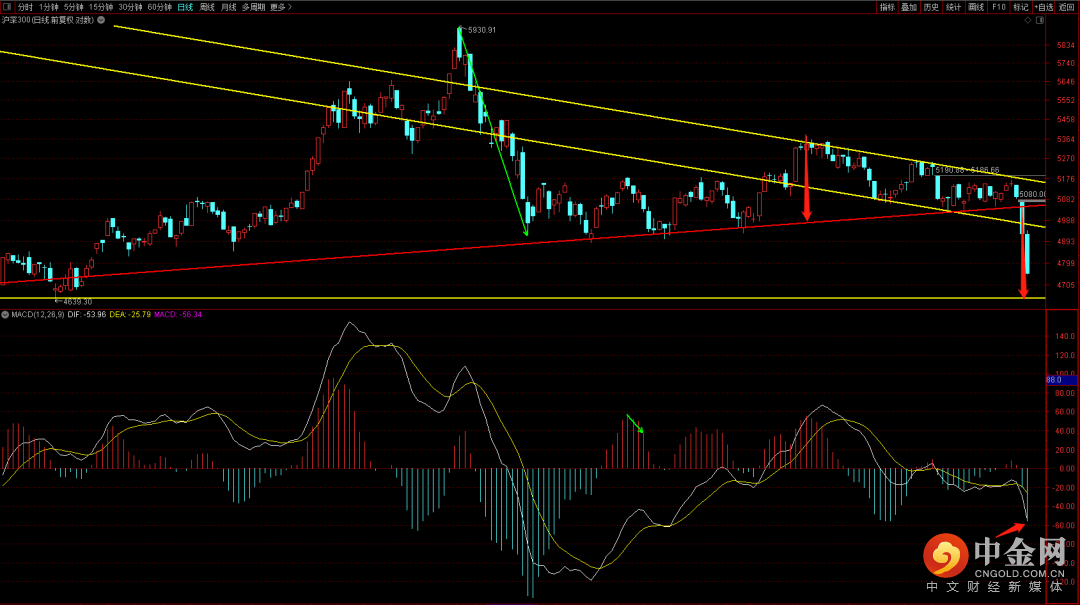Open the 多周期 multi-period view
Screen dimensions: 1080x605
[x=253, y=7]
